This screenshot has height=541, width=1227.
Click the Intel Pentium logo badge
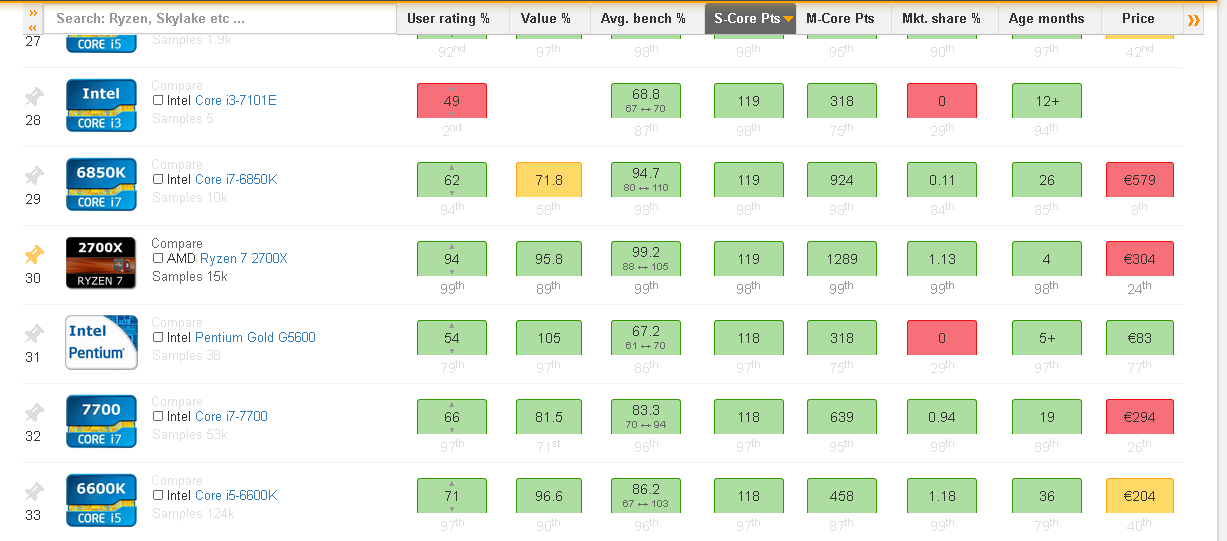101,342
